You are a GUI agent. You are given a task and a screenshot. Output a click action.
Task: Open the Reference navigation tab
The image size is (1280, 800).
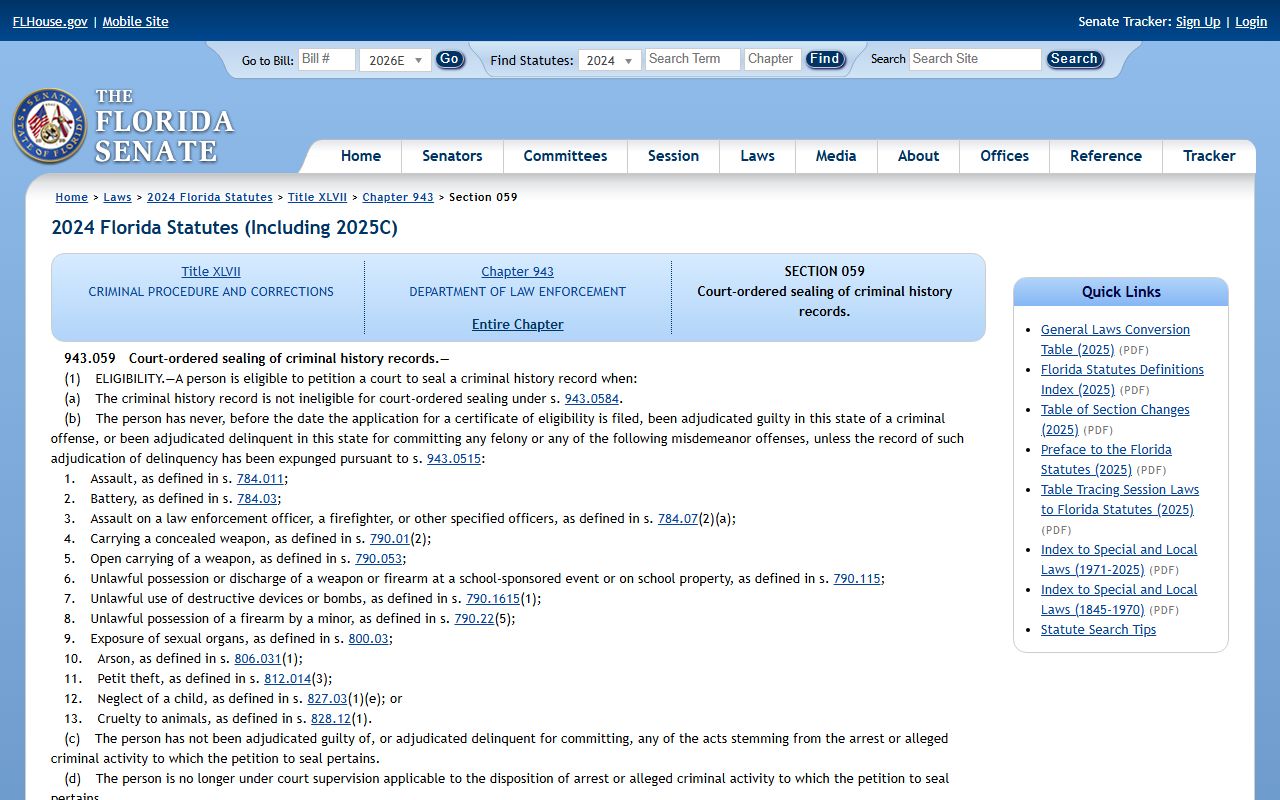pos(1106,156)
